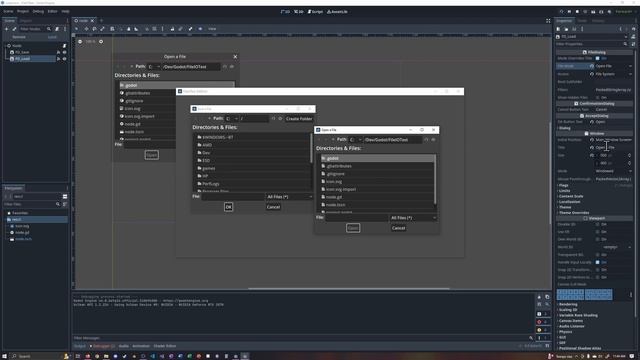Switch to Script workspace
640x360 pixels.
pos(315,12)
